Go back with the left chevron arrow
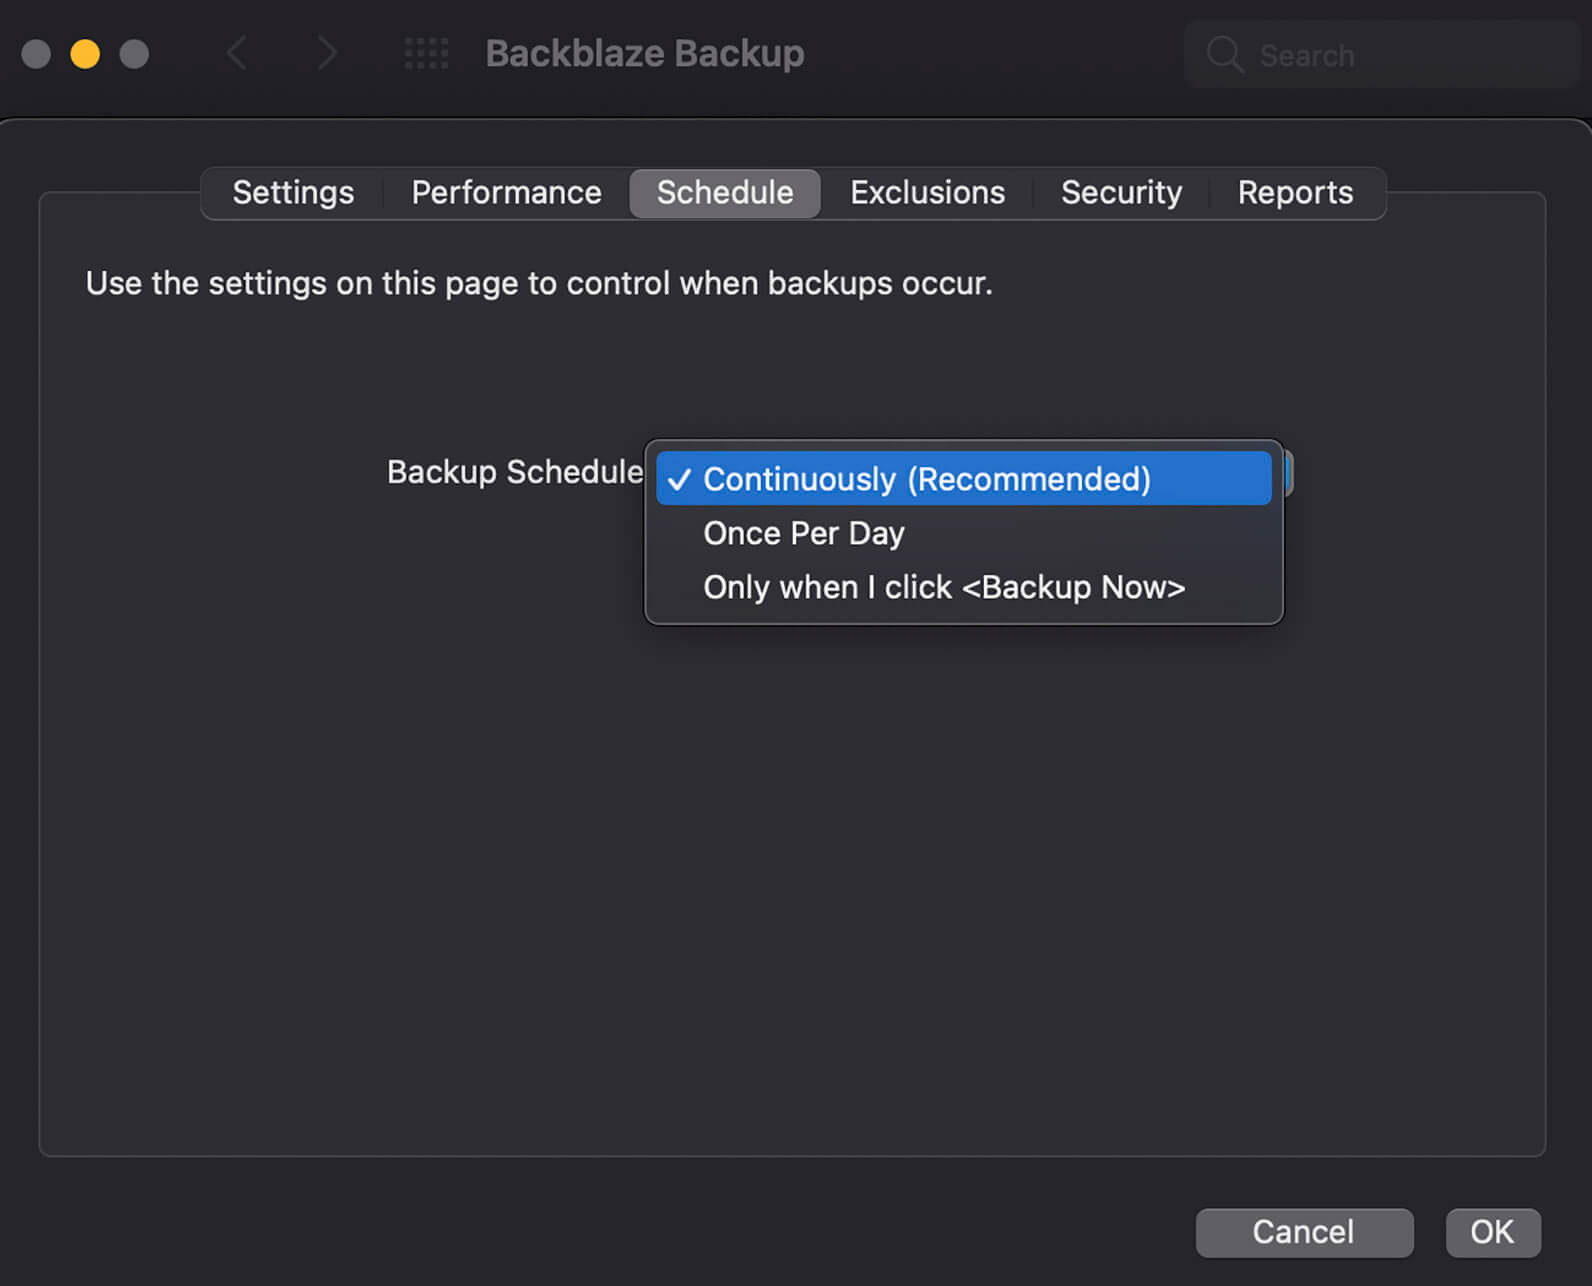The width and height of the screenshot is (1592, 1286). 236,53
